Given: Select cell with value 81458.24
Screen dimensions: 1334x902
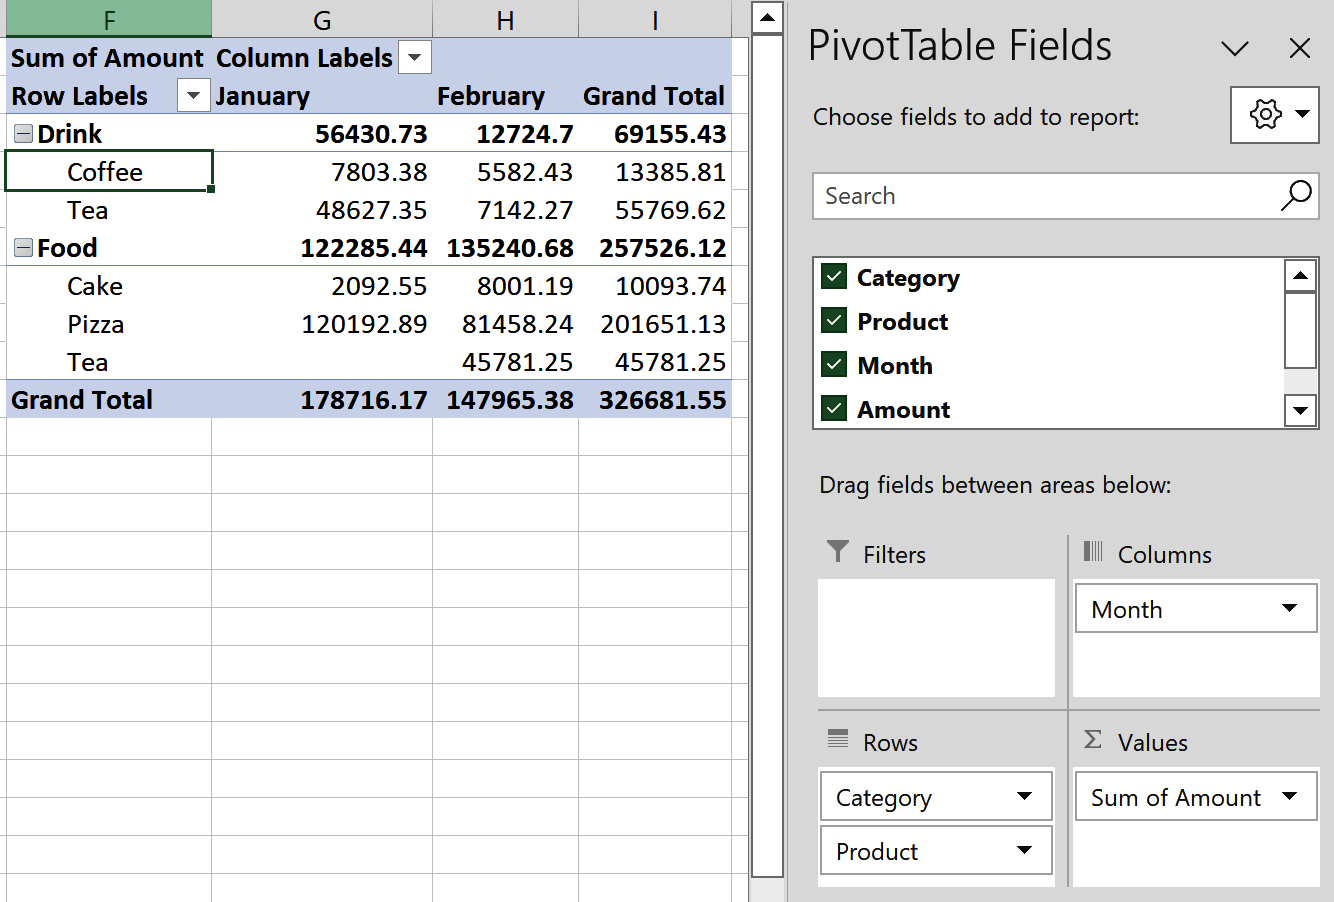Looking at the screenshot, I should [x=505, y=324].
